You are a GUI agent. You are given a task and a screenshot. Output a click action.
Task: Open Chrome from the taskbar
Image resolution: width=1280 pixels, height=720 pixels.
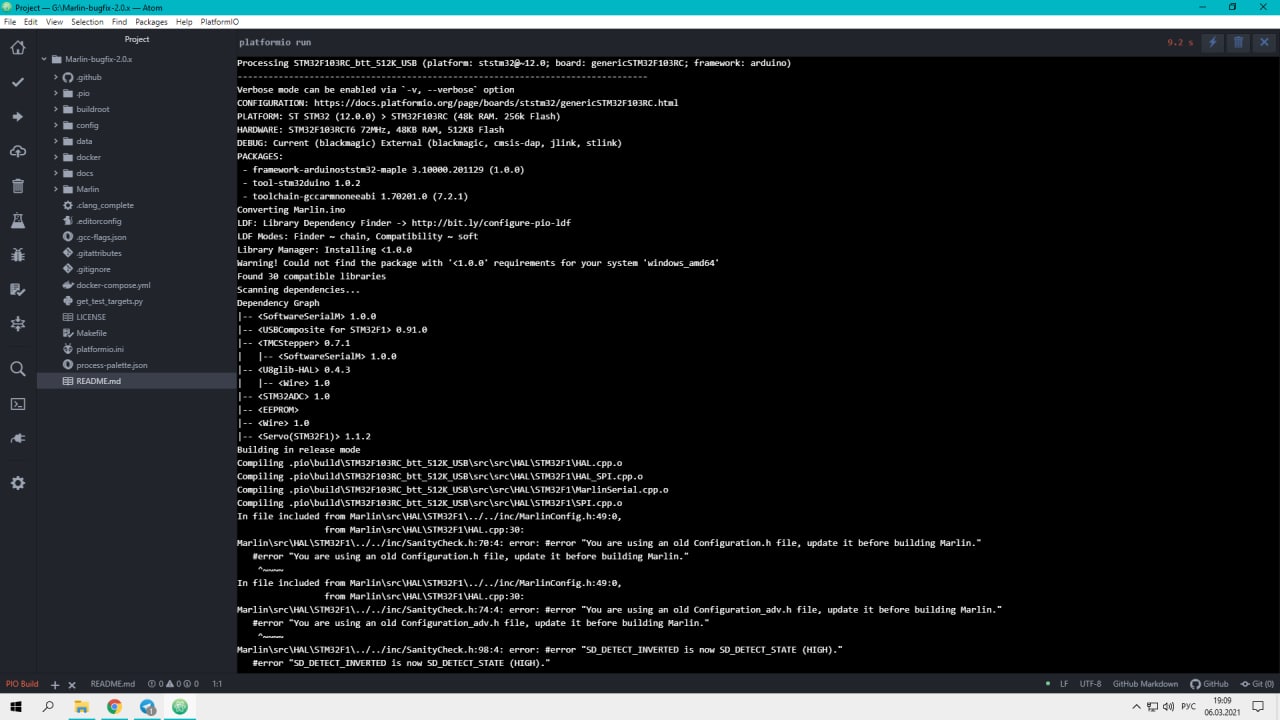pyautogui.click(x=114, y=706)
